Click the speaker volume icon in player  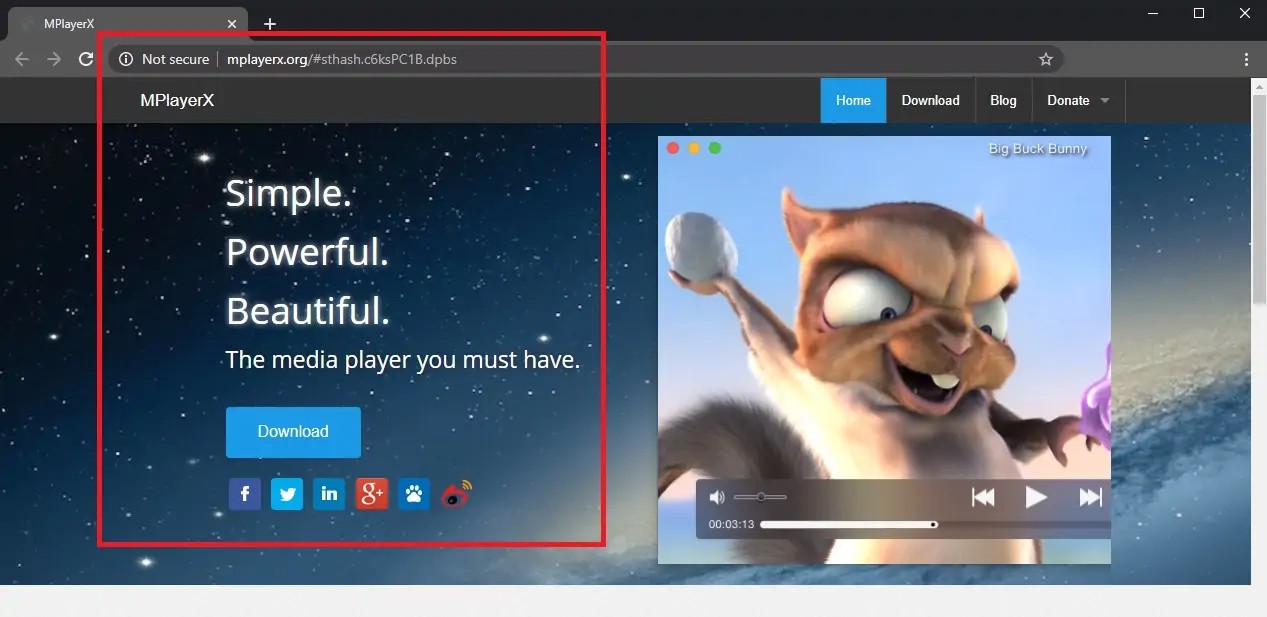(716, 497)
